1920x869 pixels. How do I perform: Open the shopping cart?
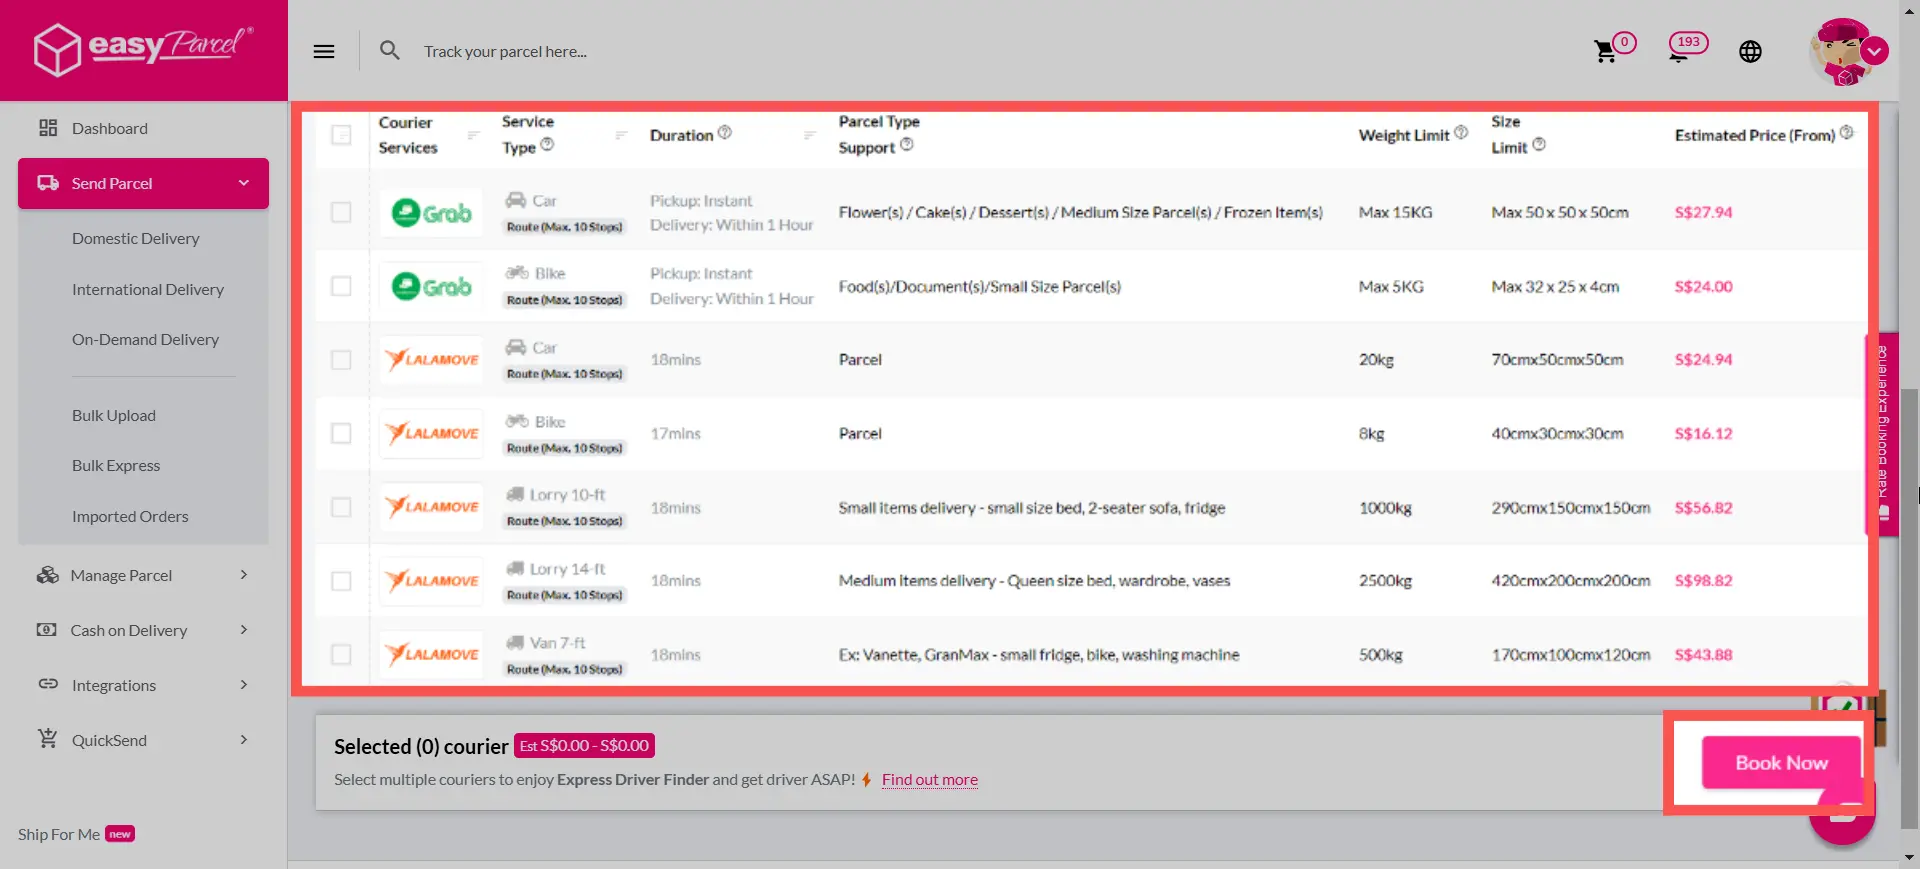click(1605, 51)
